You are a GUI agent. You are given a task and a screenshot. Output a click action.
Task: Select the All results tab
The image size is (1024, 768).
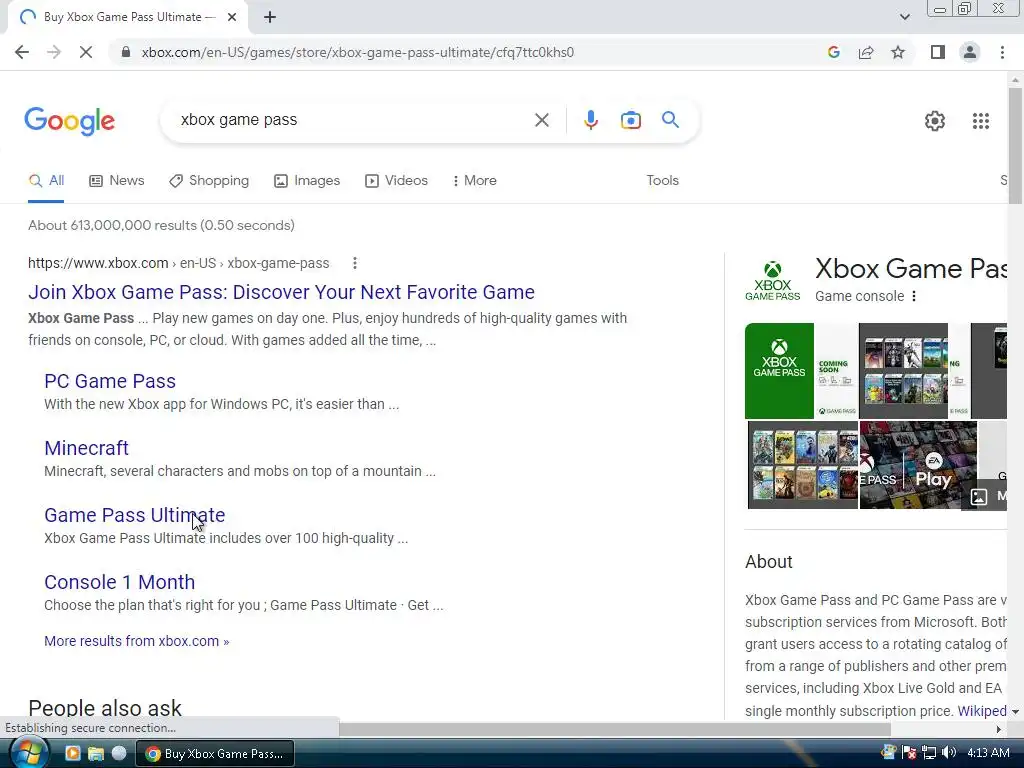[46, 181]
